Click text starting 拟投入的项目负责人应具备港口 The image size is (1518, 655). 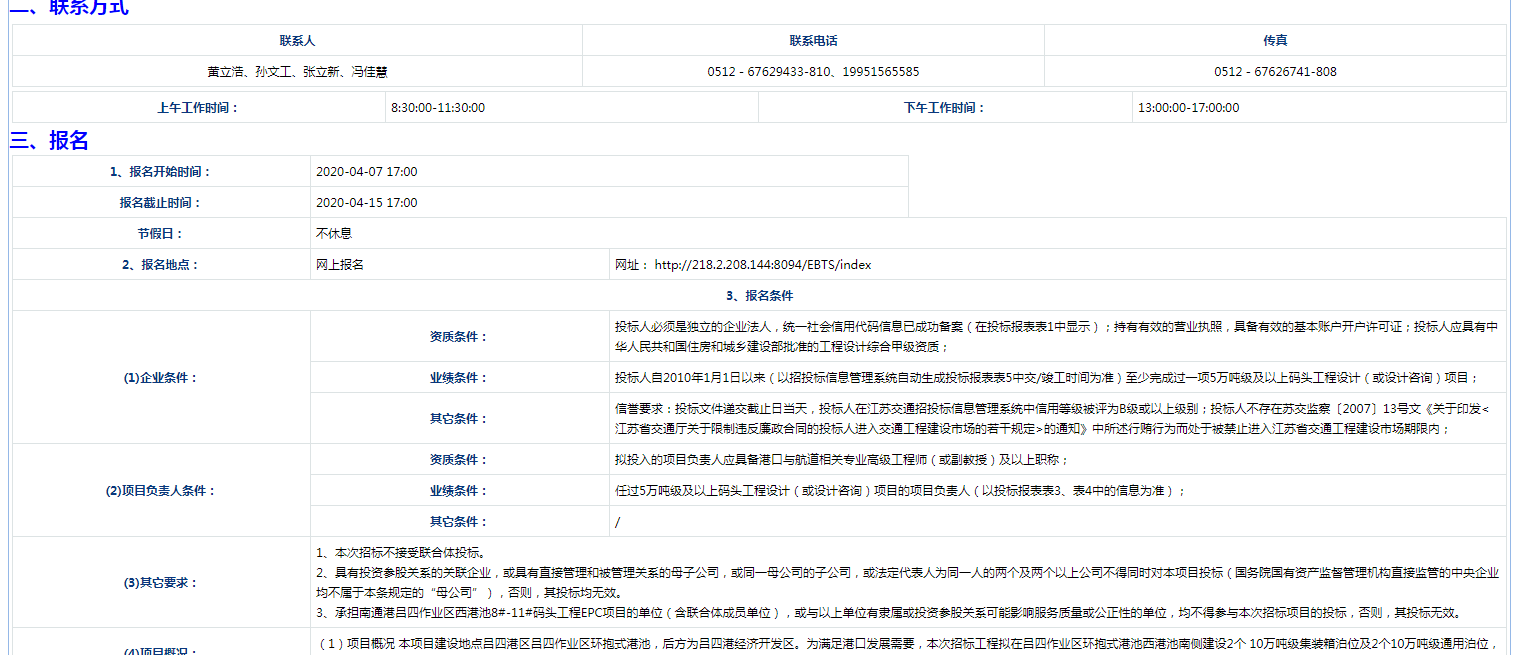[x=842, y=460]
